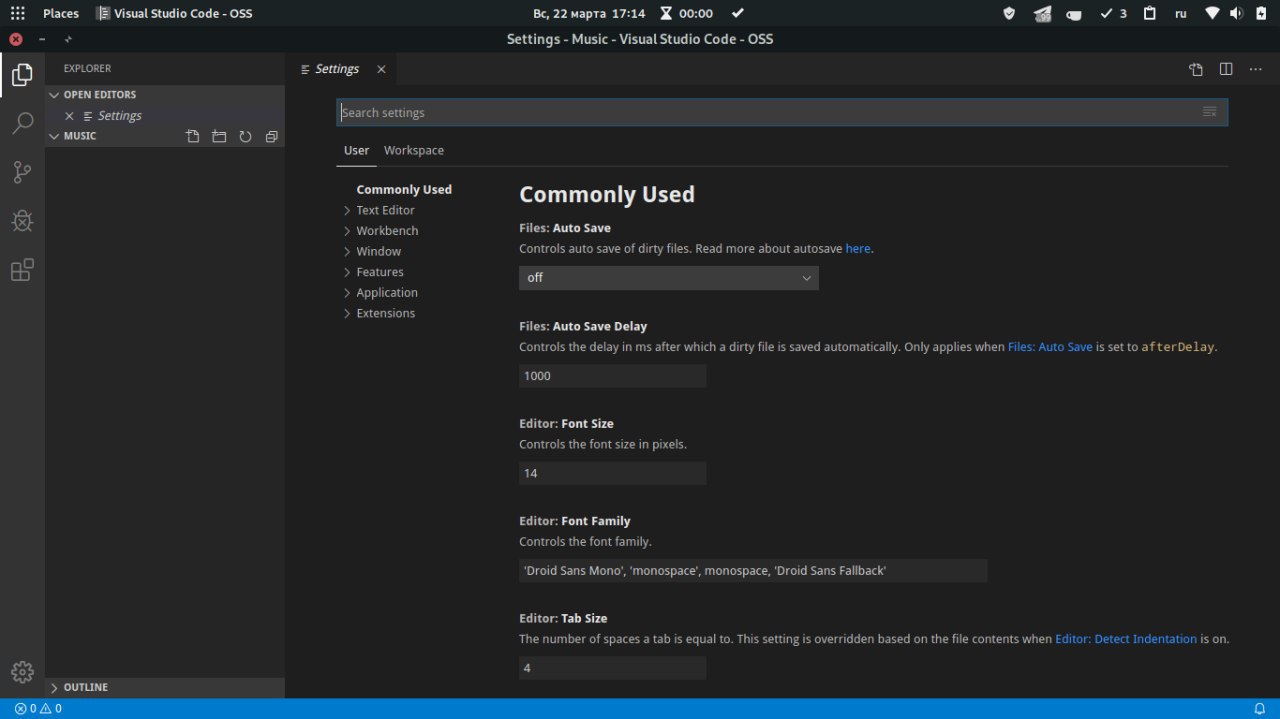Follow the Editor: Detect Indentation link
The image size is (1280, 719).
pyautogui.click(x=1126, y=639)
